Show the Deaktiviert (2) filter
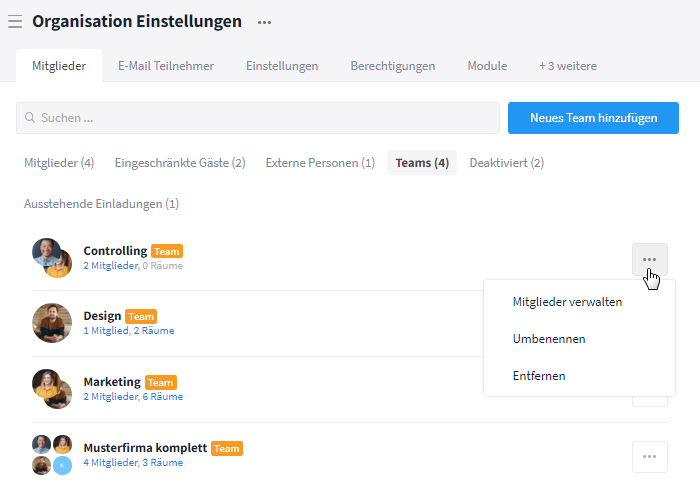Image resolution: width=700 pixels, height=486 pixels. [506, 163]
